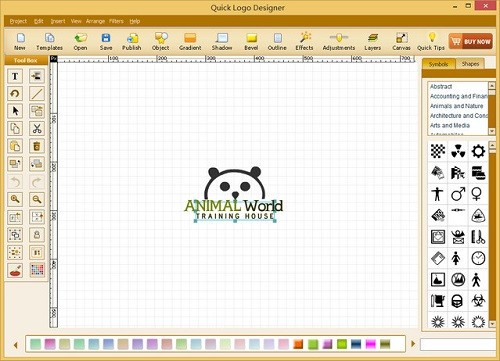Viewport: 500px width, 361px height.
Task: Pick the checkered pattern symbol
Action: pos(438,152)
